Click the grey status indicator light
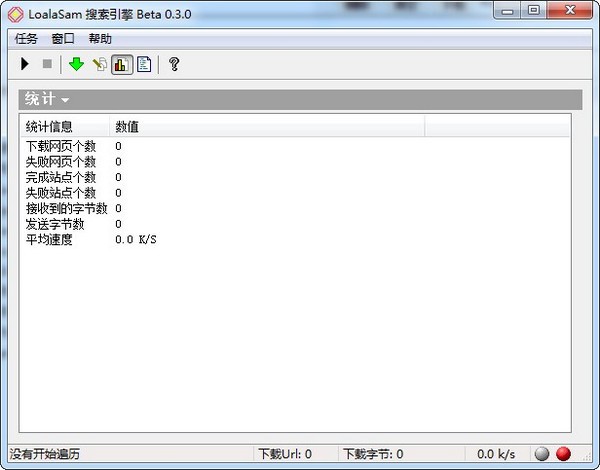Viewport: 600px width, 470px height. click(541, 454)
